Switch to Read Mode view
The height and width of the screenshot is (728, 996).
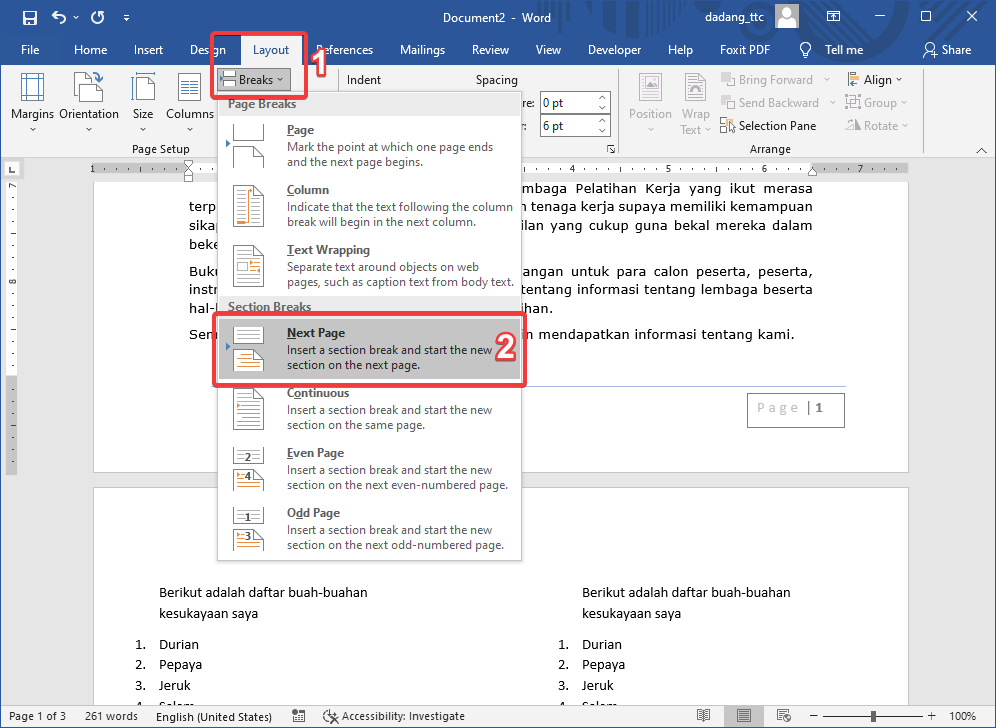[704, 716]
